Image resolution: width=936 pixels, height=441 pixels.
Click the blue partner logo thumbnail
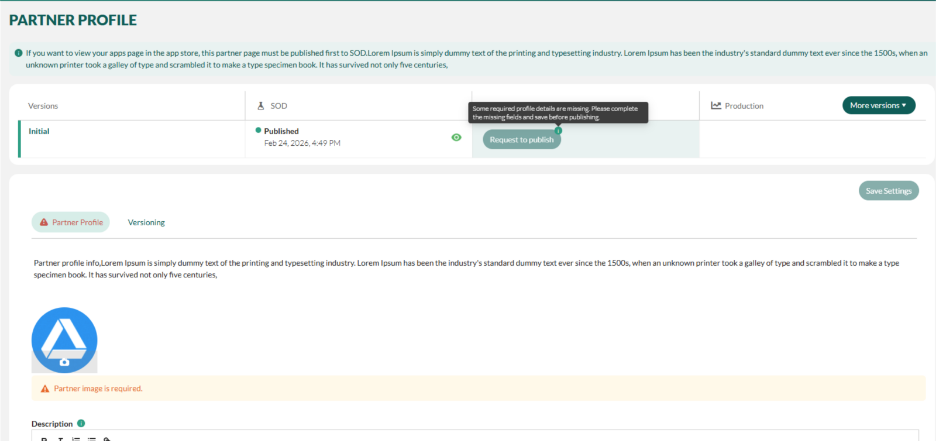click(64, 336)
